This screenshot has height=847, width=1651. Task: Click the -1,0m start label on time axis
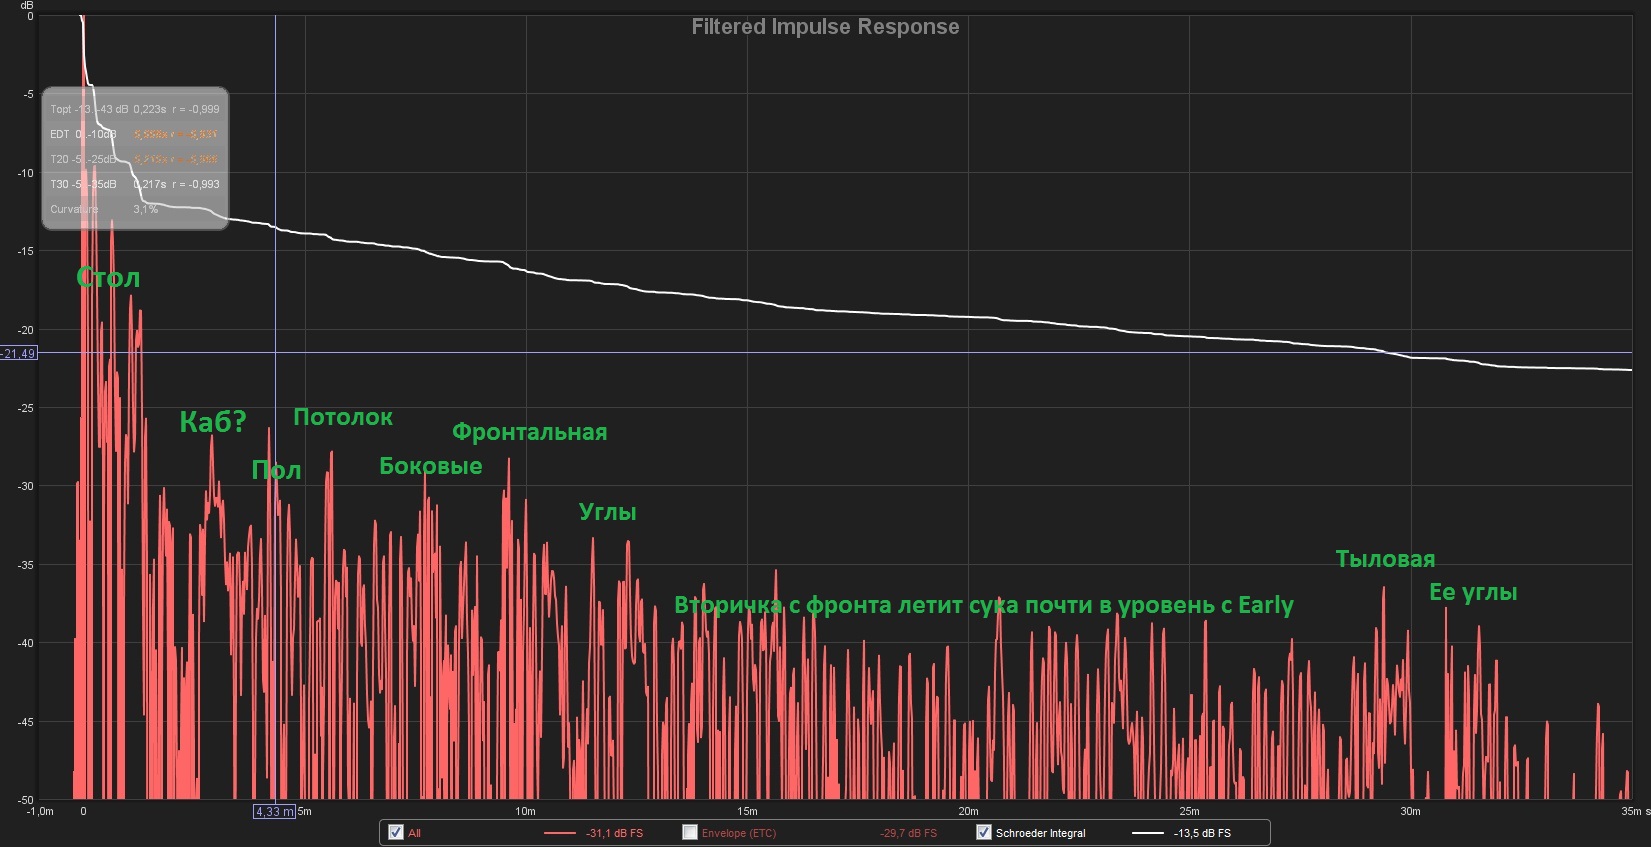tap(40, 811)
